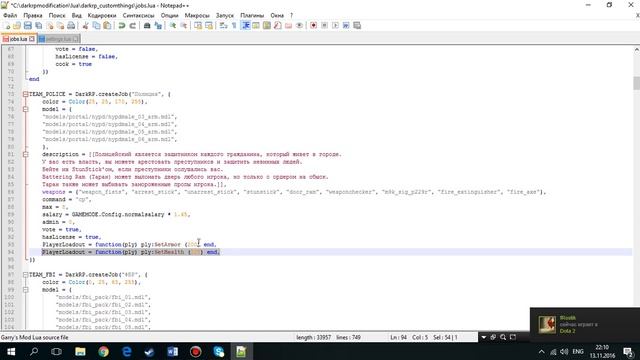Click the vertical scrollbar thumb

(636, 83)
